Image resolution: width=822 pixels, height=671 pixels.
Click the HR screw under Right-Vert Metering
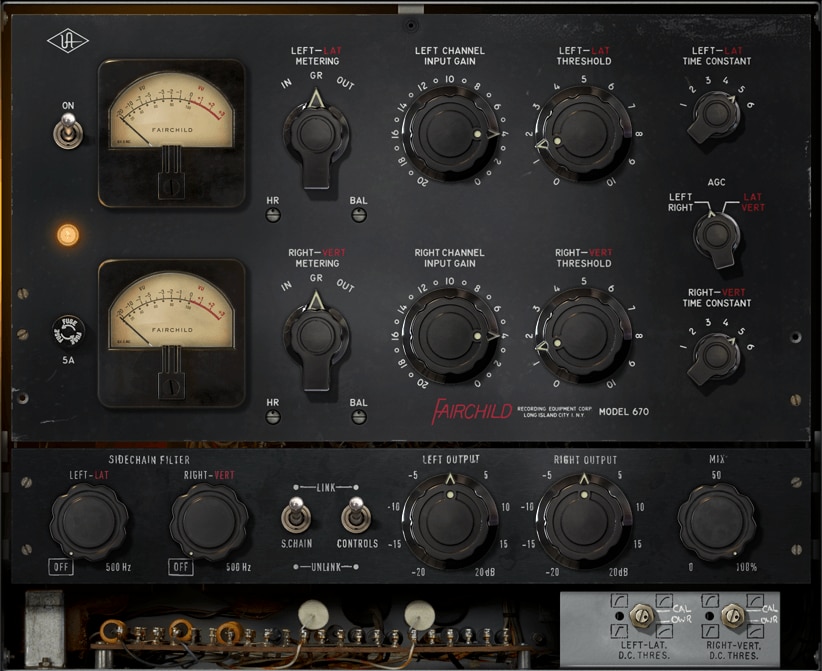click(x=273, y=417)
